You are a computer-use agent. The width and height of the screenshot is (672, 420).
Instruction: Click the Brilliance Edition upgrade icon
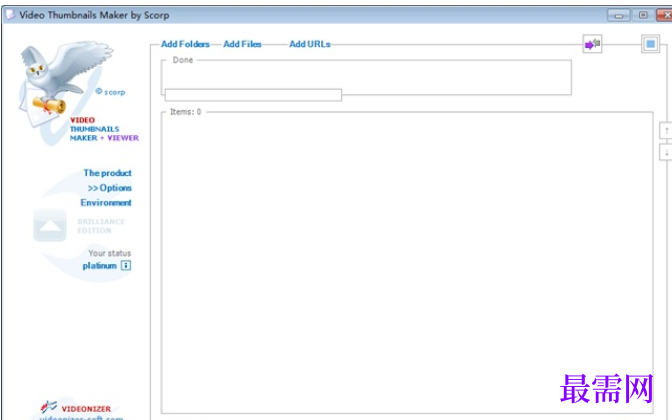[50, 225]
